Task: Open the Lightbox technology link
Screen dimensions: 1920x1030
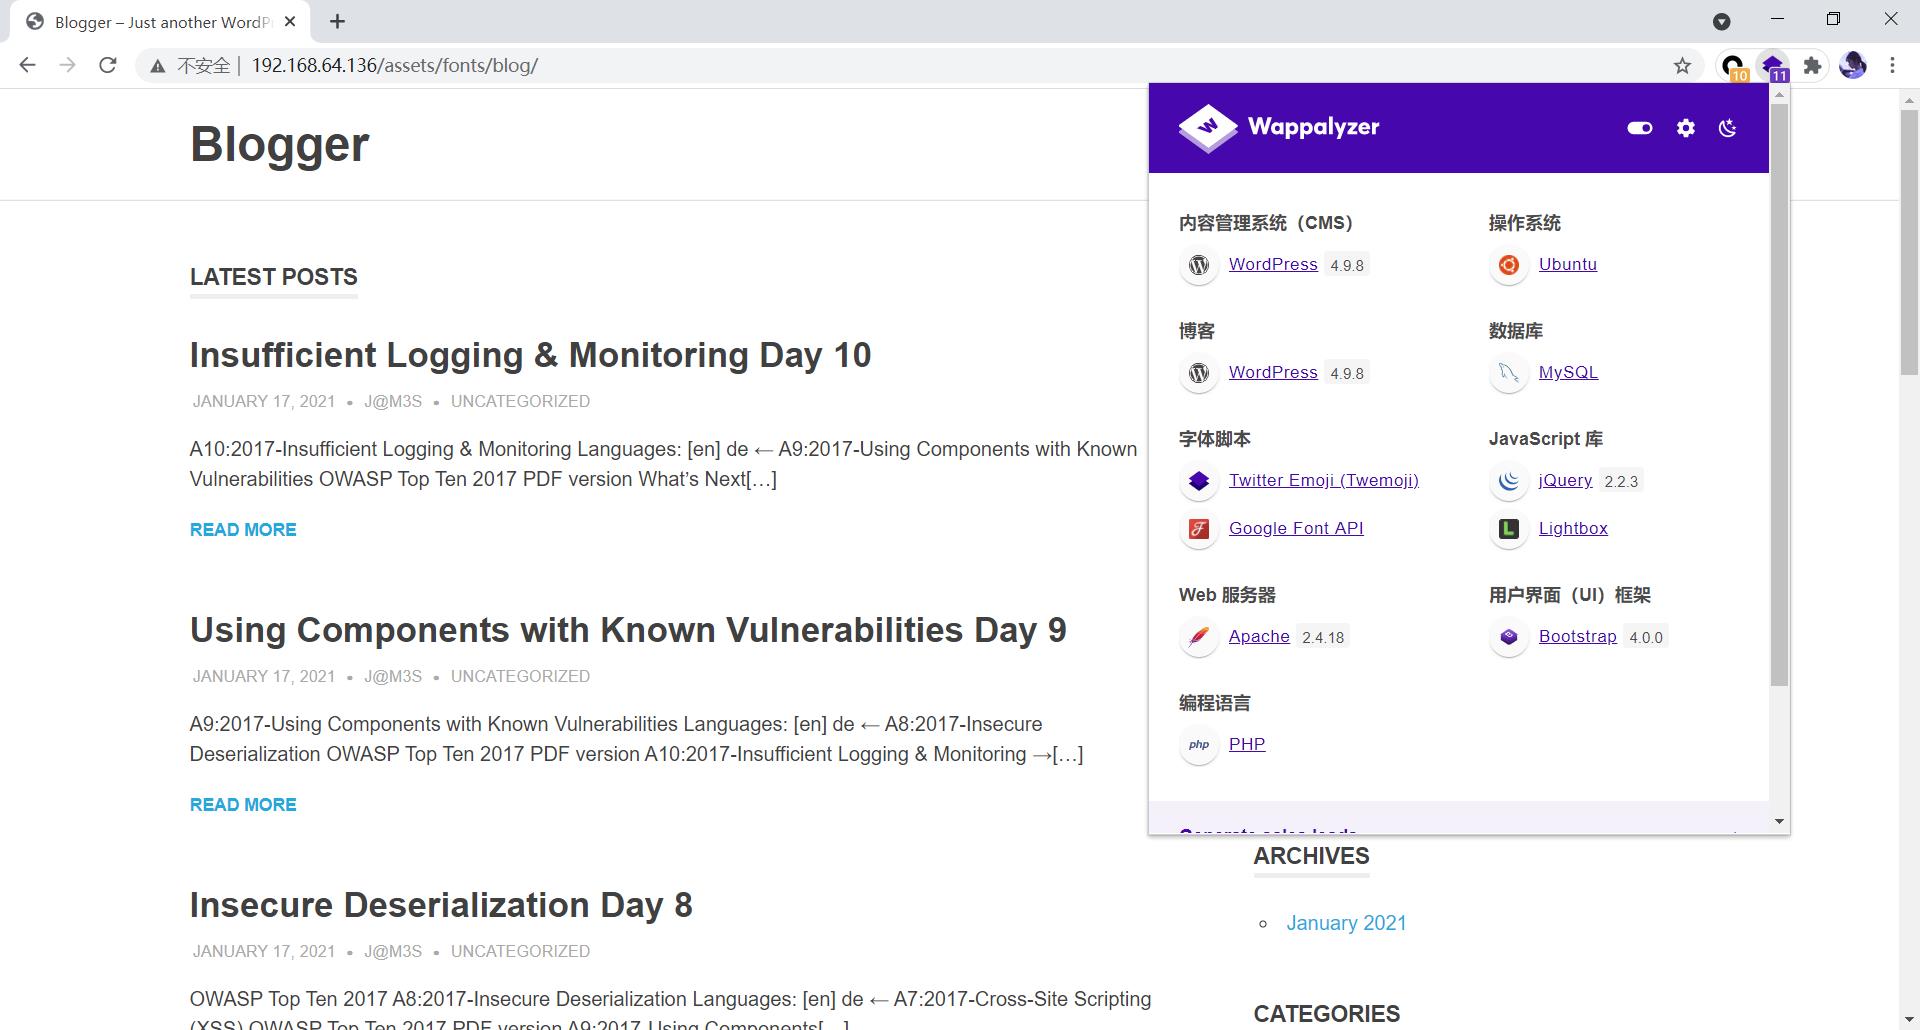Action: tap(1573, 528)
